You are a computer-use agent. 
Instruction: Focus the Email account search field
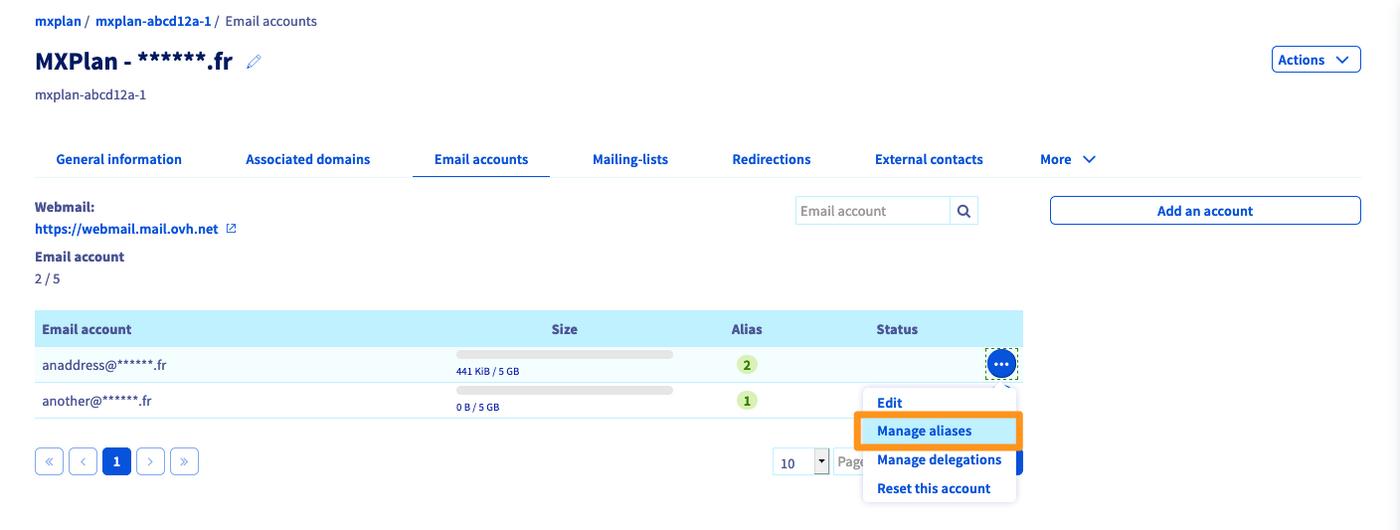[872, 211]
